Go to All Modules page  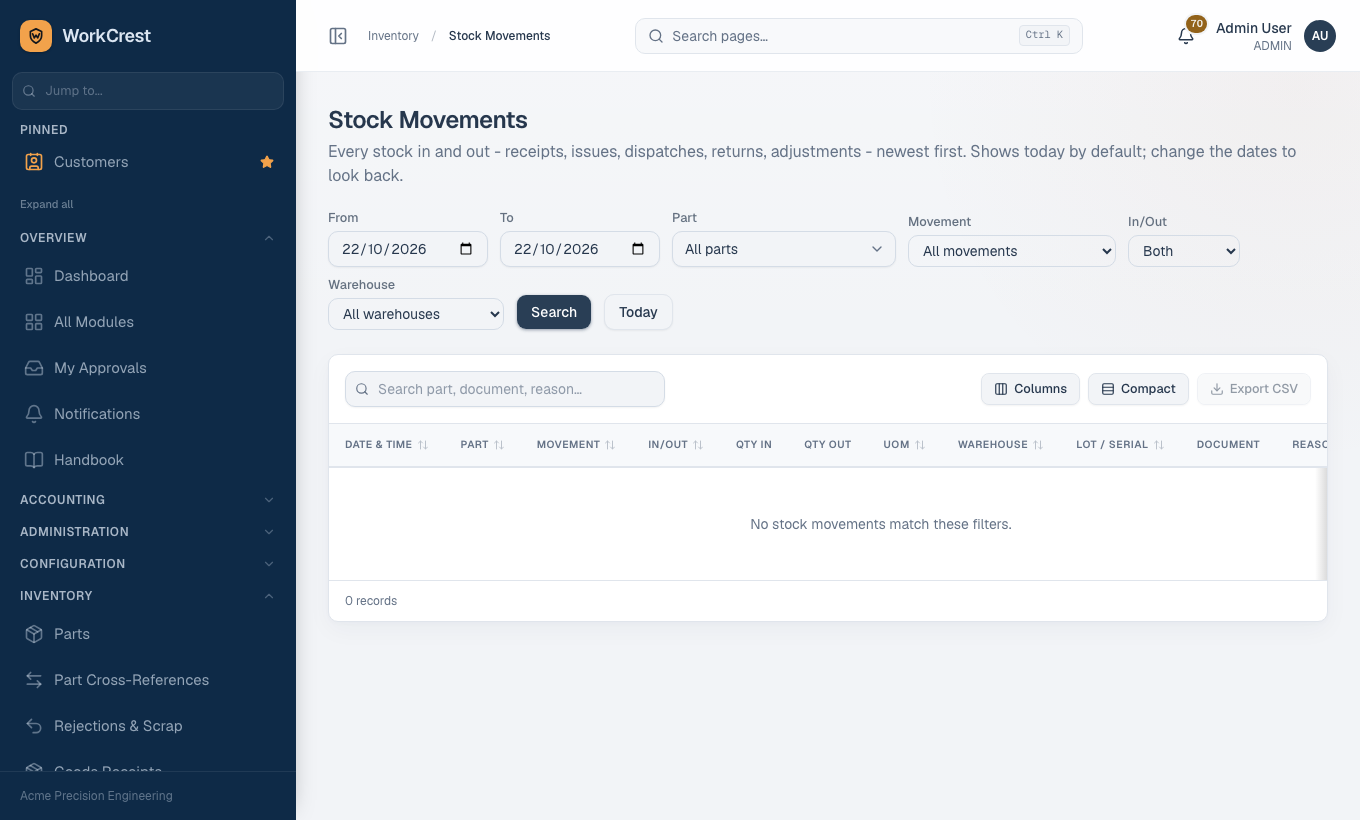[148, 322]
